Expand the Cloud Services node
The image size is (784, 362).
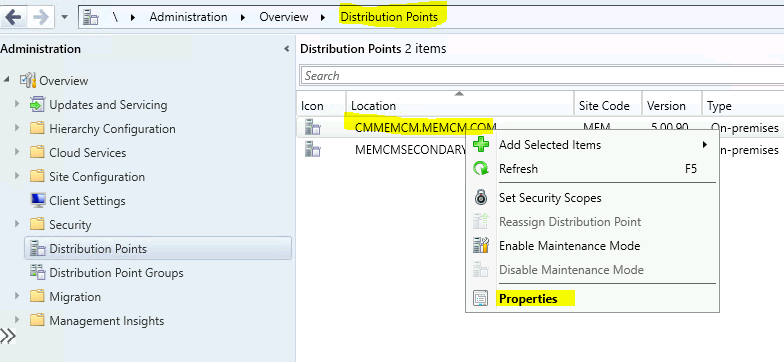click(17, 152)
